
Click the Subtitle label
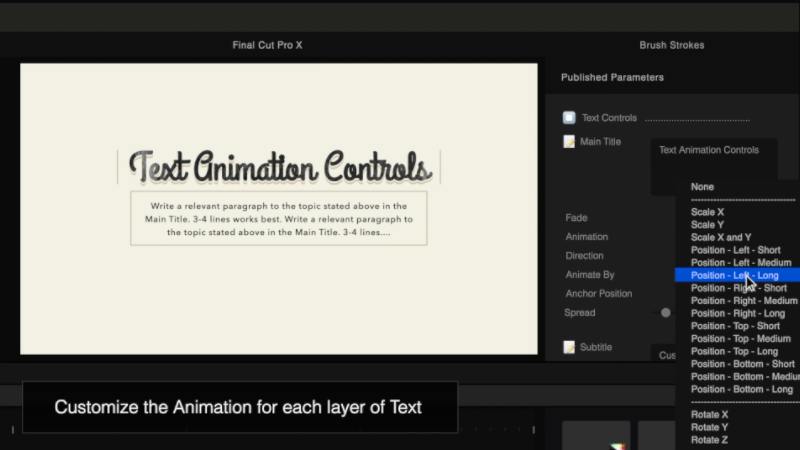tap(595, 347)
